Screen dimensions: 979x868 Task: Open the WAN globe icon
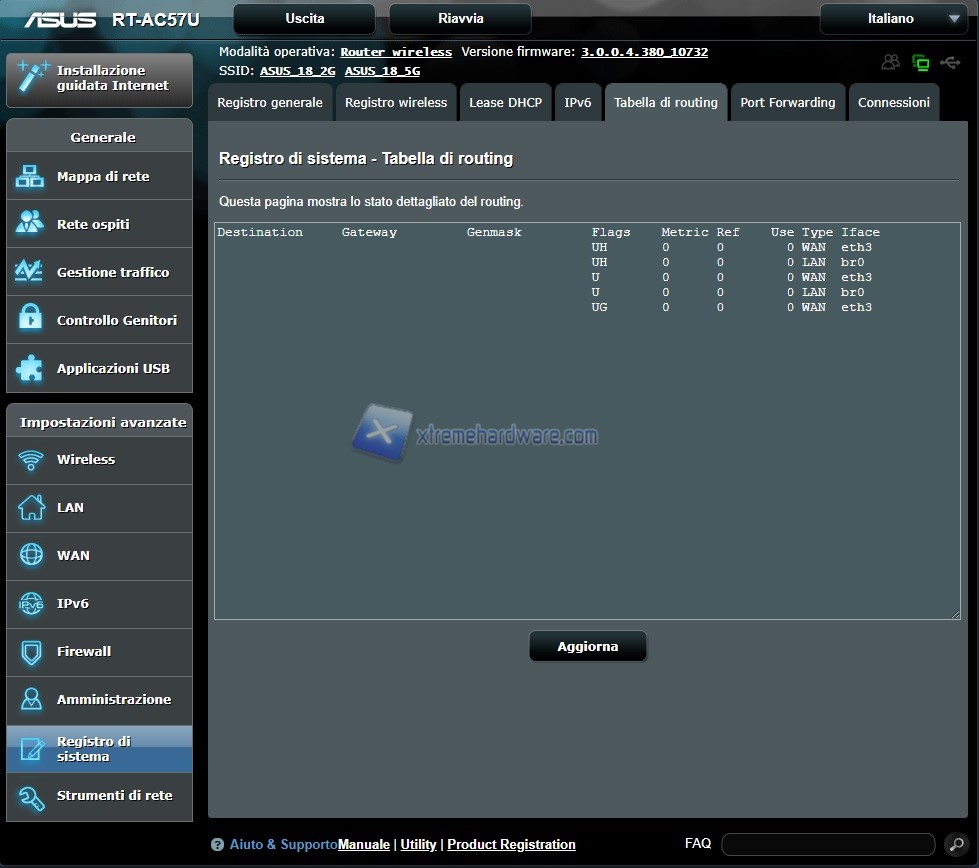pos(31,556)
